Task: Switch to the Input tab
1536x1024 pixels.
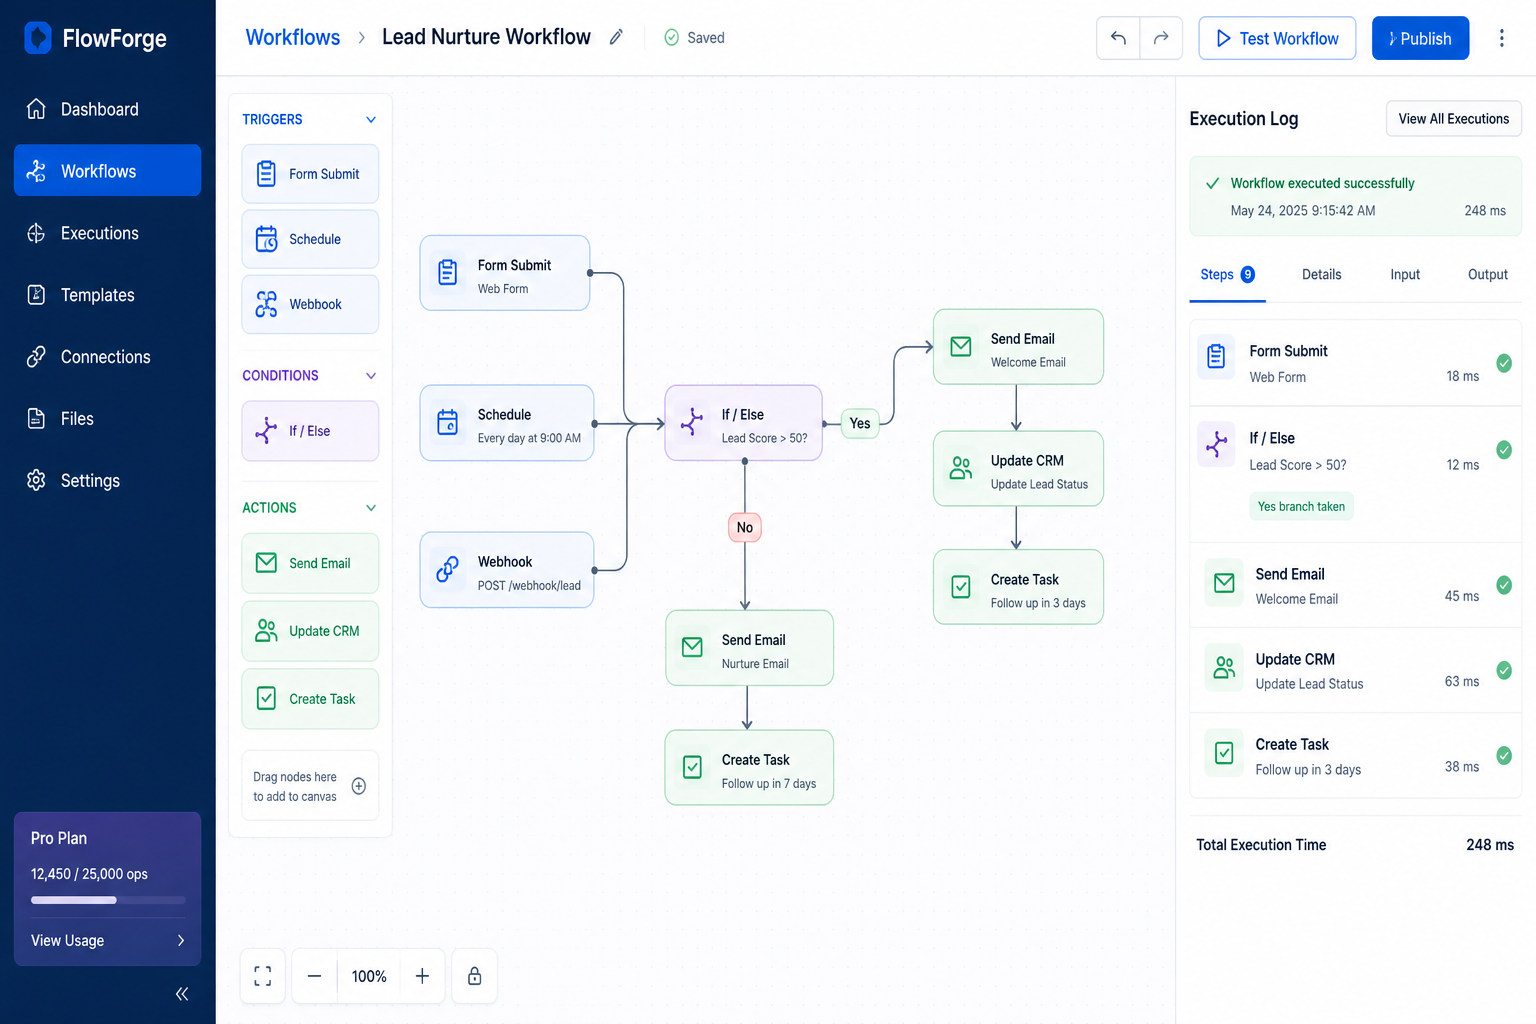Action: (x=1405, y=275)
